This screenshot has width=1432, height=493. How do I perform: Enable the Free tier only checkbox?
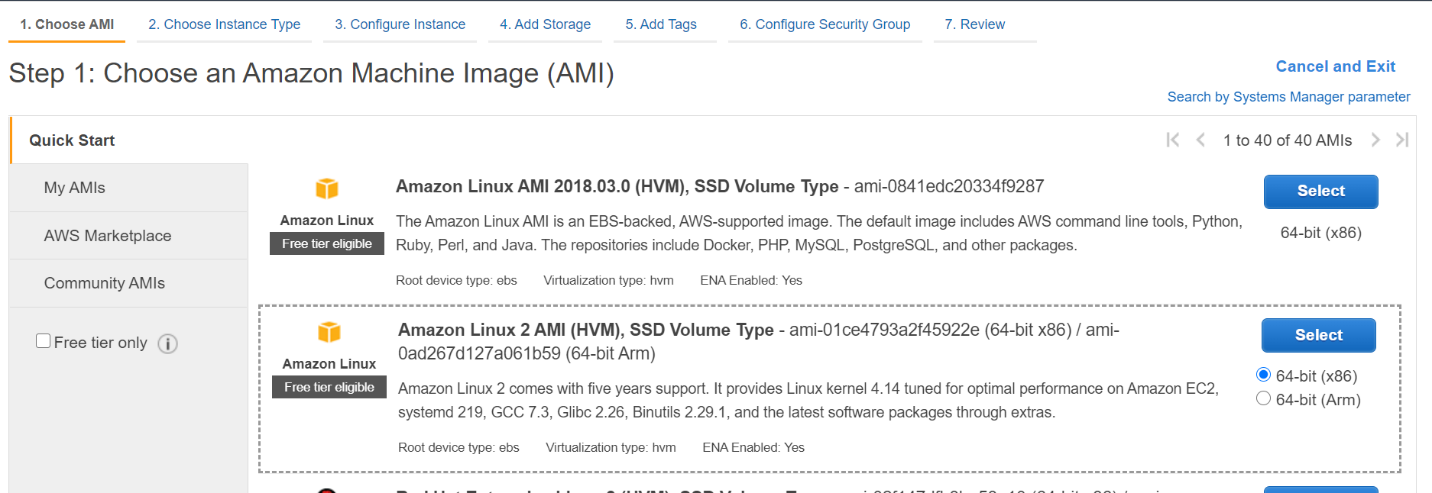pos(43,341)
